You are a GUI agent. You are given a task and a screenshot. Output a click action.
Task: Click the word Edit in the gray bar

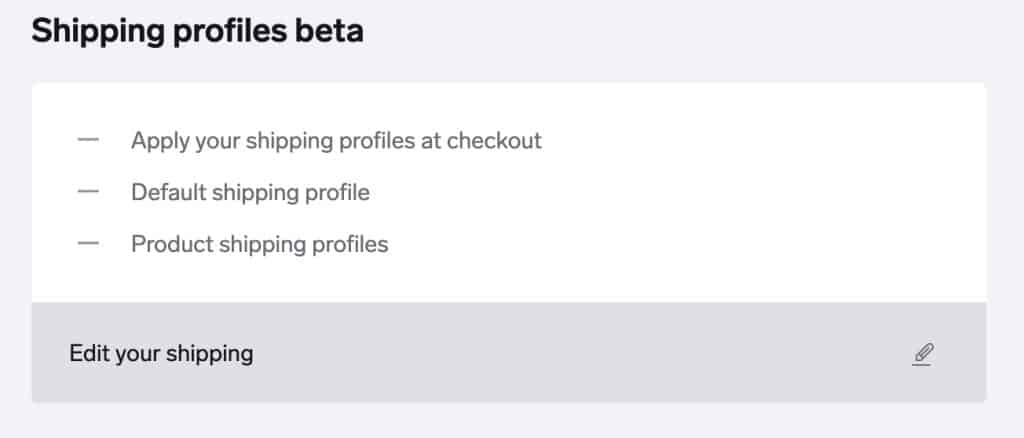86,353
